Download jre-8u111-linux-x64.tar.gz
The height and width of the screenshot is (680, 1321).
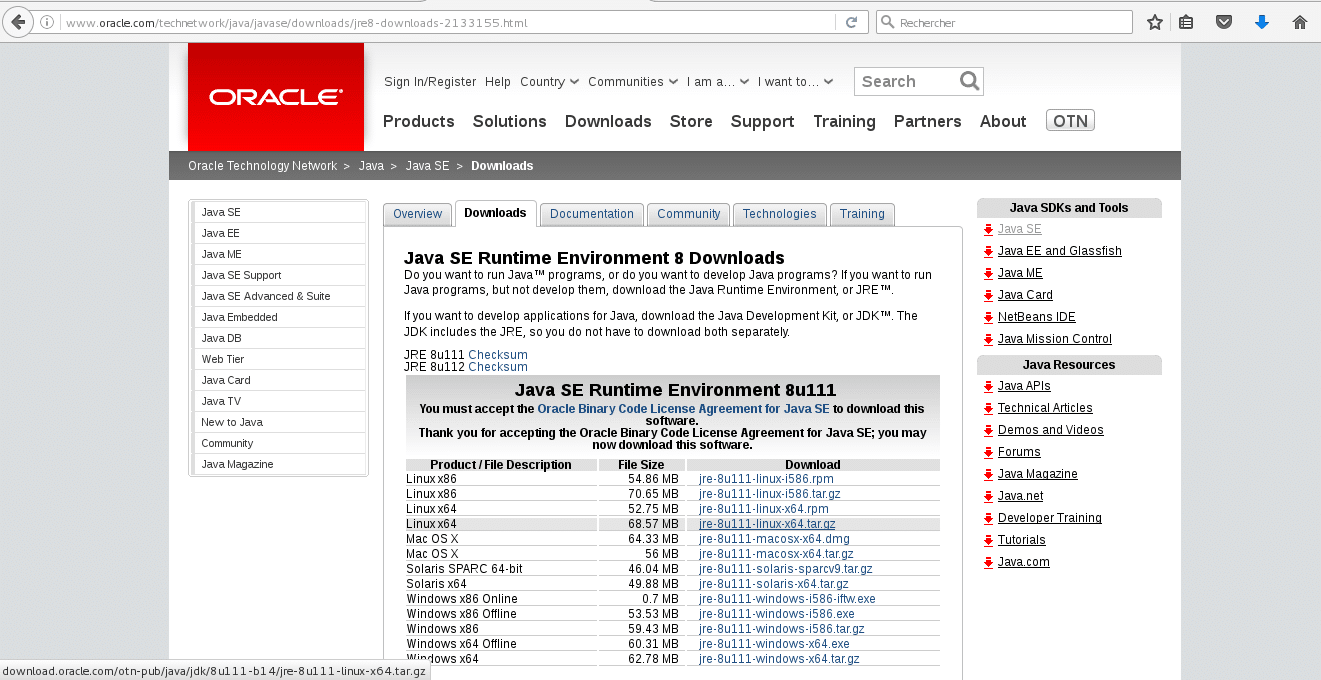(x=767, y=524)
